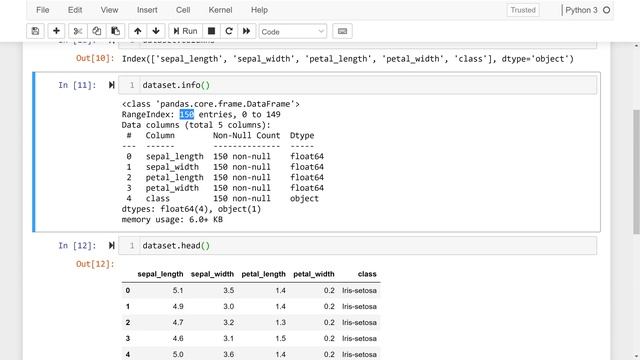This screenshot has width=640, height=360.
Task: Open the File menu
Action: 42,10
